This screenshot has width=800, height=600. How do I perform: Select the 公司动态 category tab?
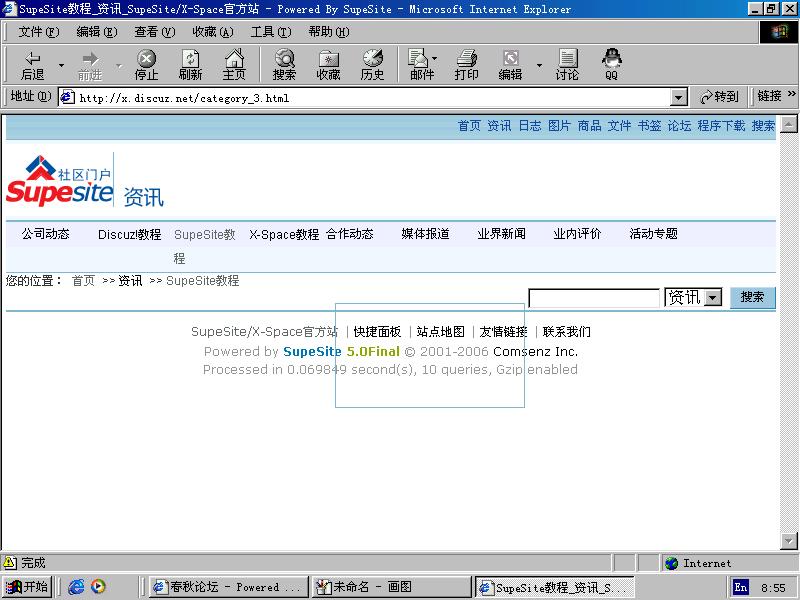point(45,234)
